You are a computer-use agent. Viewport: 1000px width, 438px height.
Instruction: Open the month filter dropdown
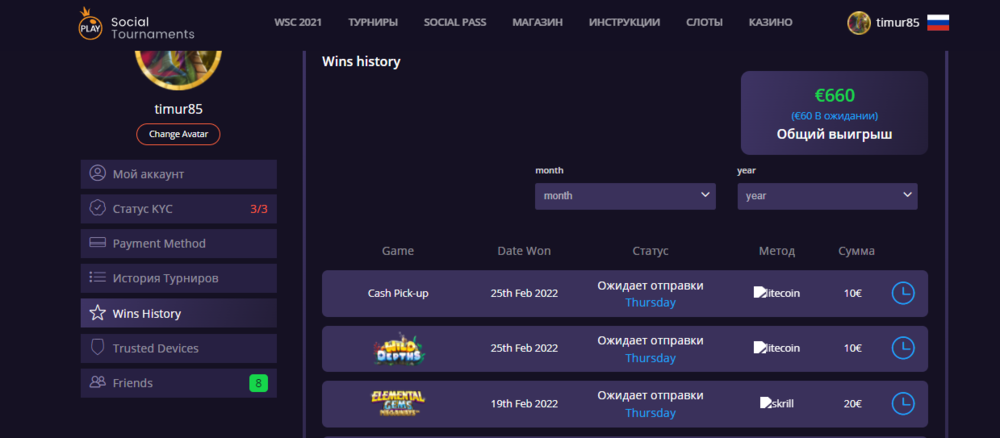click(x=625, y=196)
